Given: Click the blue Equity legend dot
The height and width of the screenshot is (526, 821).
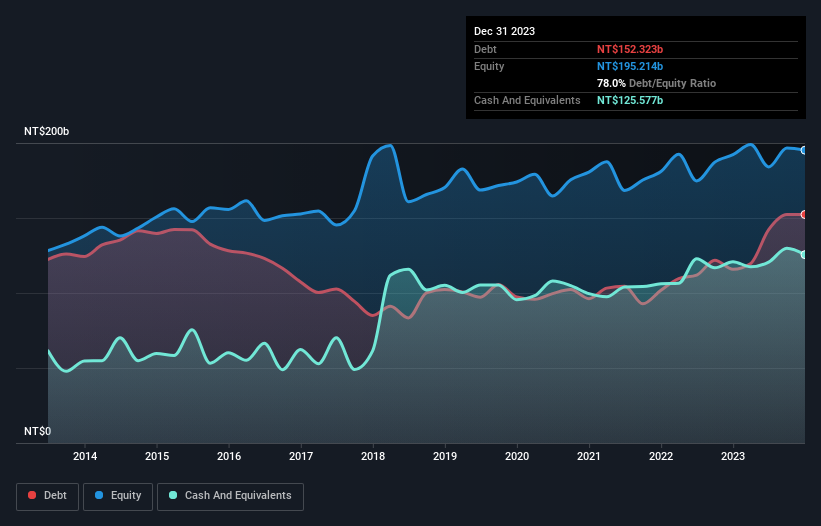Looking at the screenshot, I should click(99, 495).
